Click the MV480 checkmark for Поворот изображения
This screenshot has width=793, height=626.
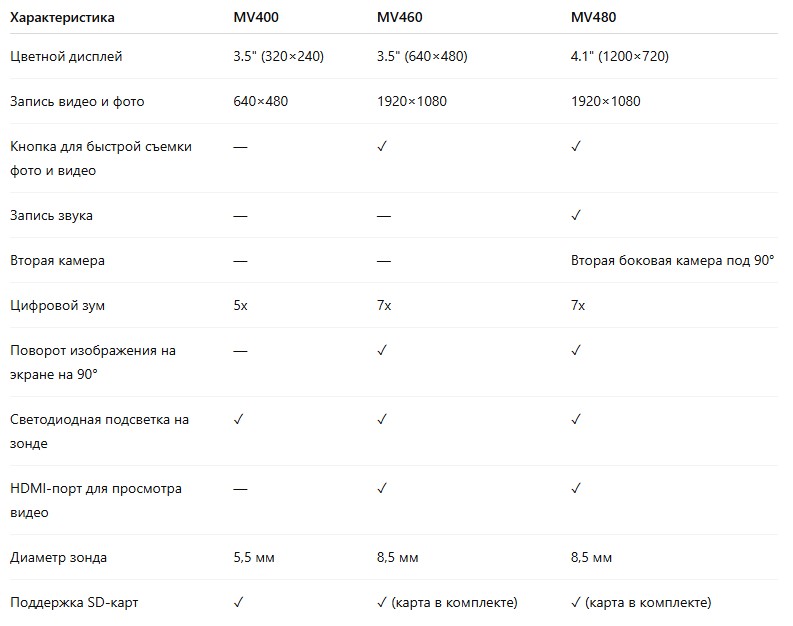tap(576, 351)
